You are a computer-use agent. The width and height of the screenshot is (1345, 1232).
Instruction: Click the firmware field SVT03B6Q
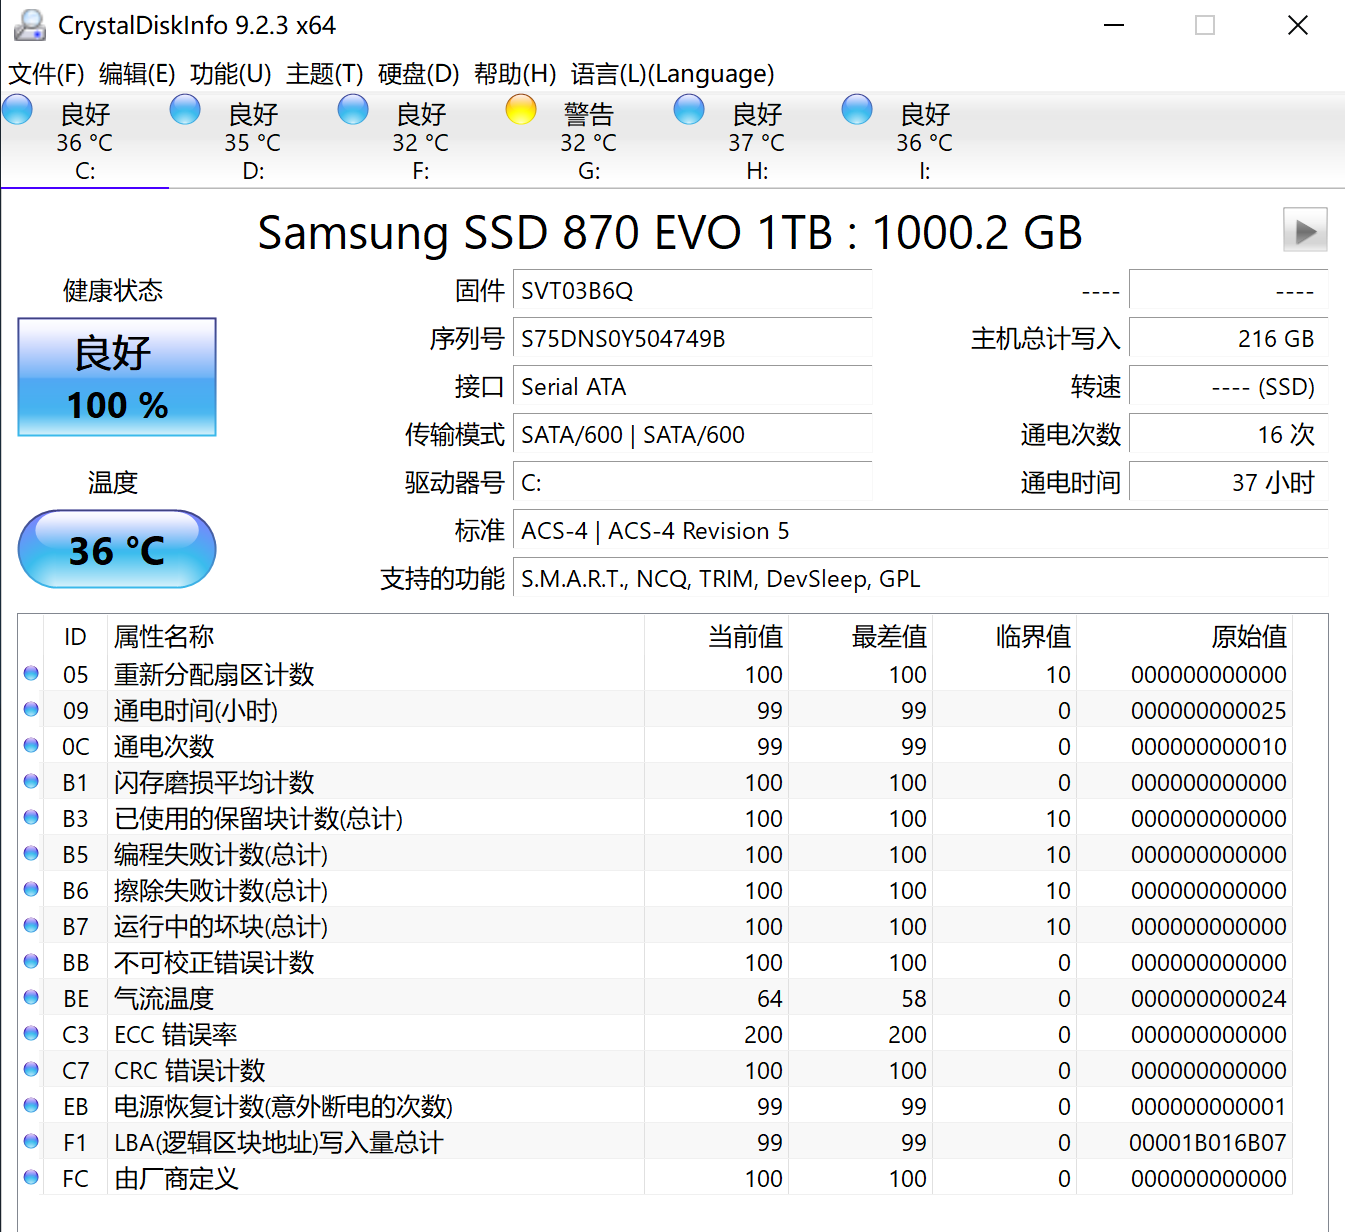pos(692,291)
